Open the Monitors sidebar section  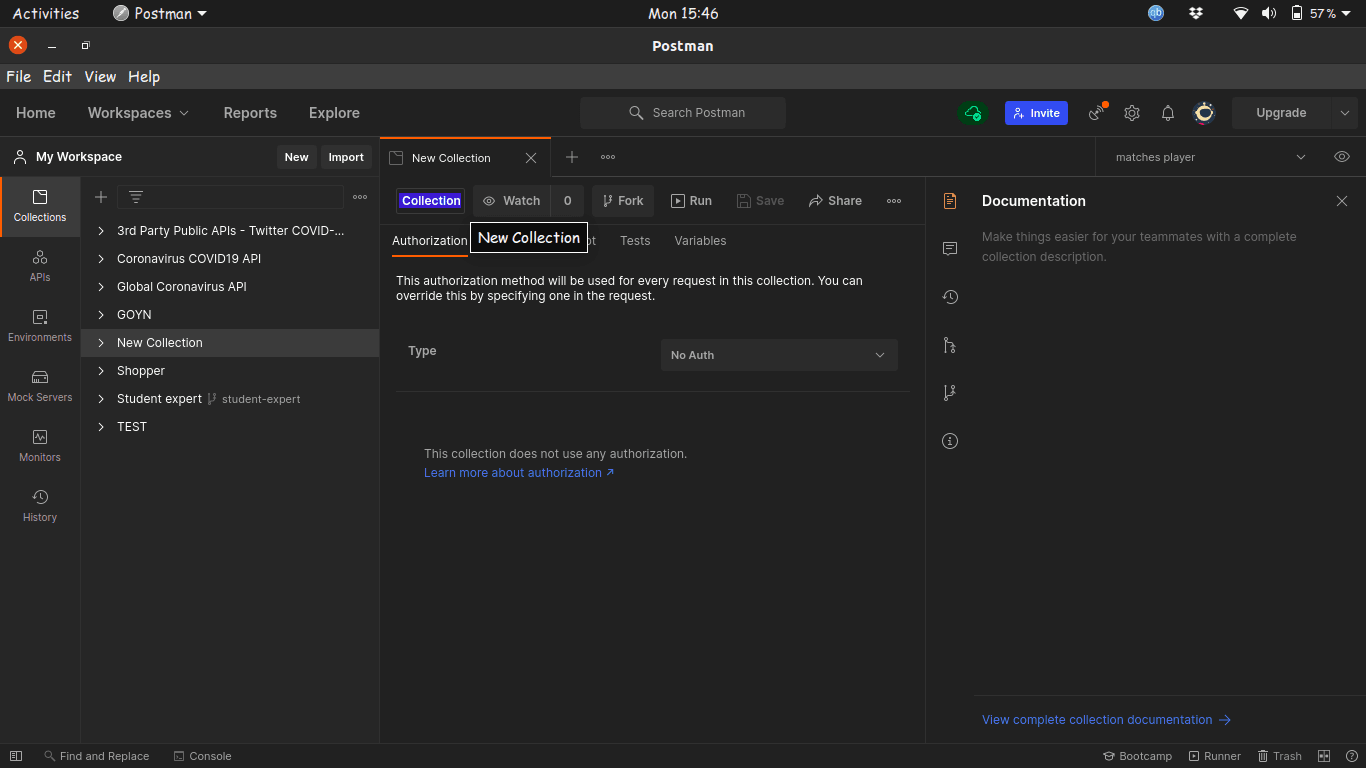click(x=40, y=446)
